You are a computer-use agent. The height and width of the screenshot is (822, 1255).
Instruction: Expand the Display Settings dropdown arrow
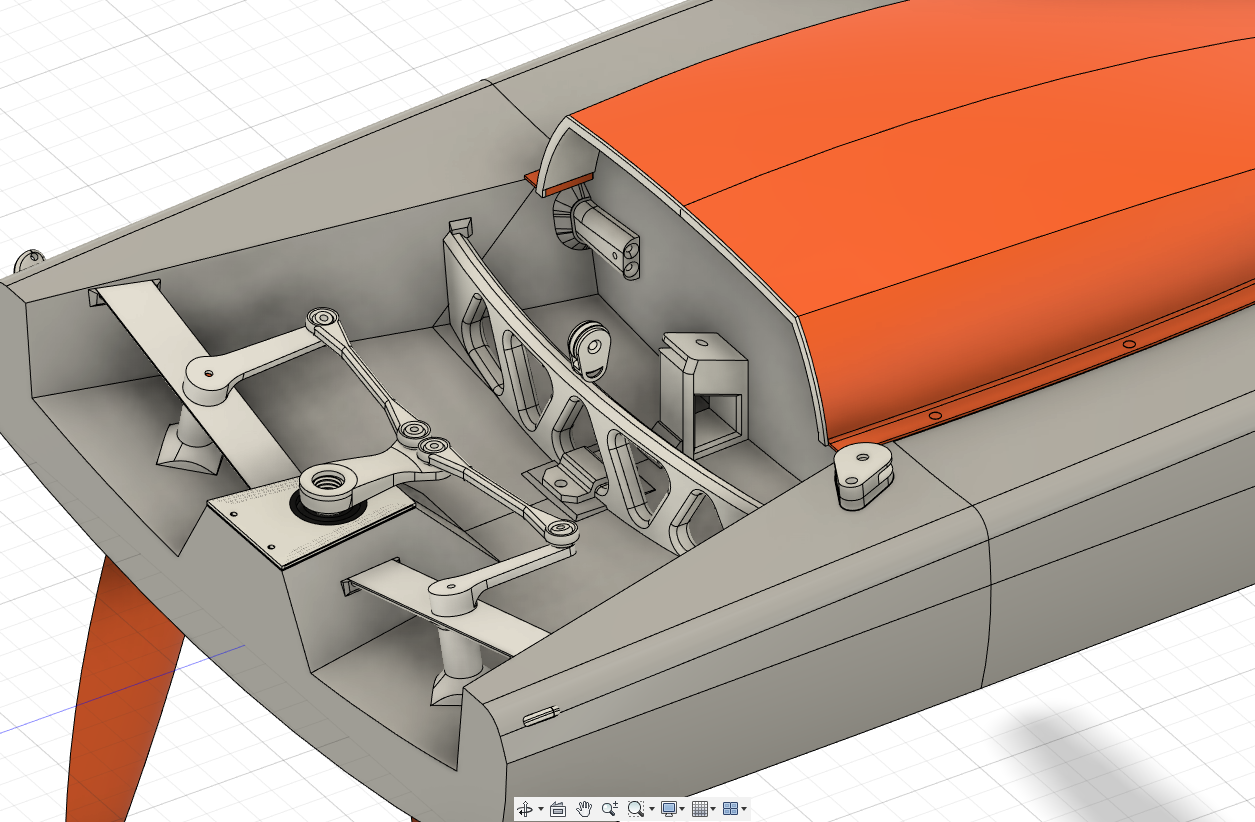pos(683,809)
